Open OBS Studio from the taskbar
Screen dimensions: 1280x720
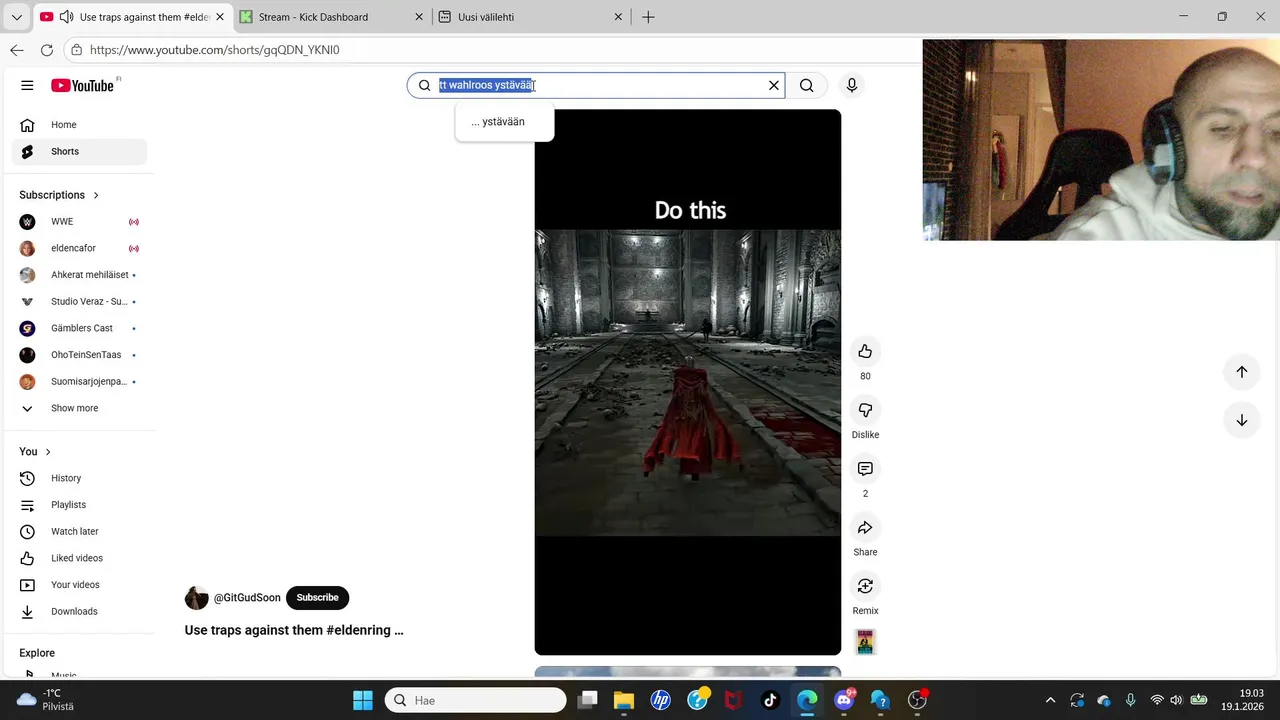click(x=917, y=700)
